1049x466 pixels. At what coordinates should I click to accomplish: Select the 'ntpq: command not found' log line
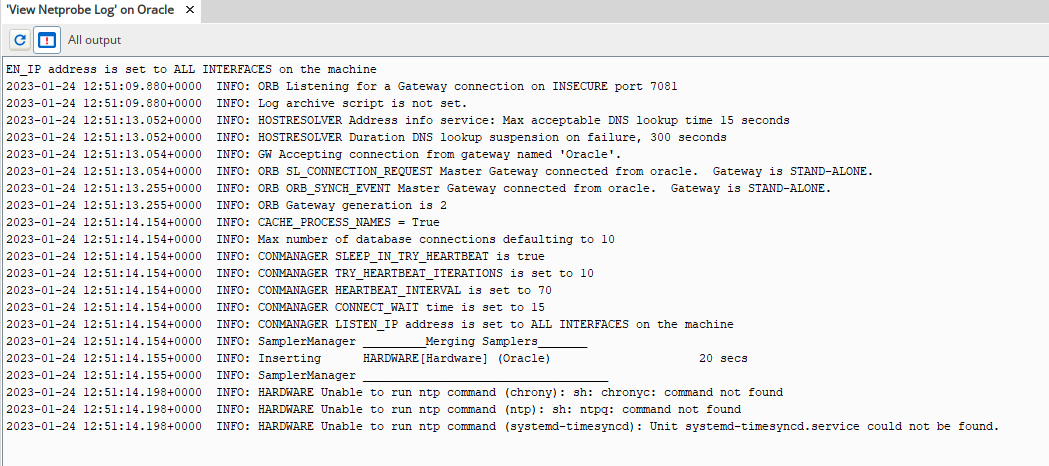click(x=373, y=409)
